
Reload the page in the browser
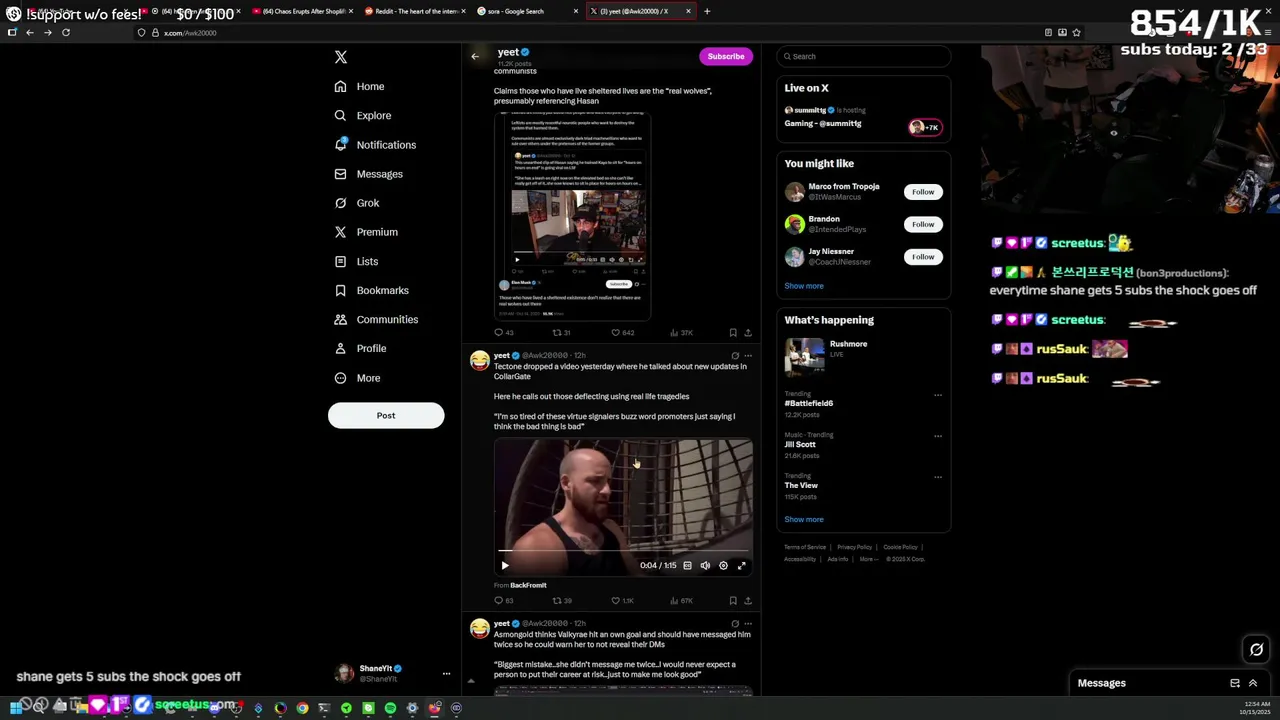(x=66, y=33)
